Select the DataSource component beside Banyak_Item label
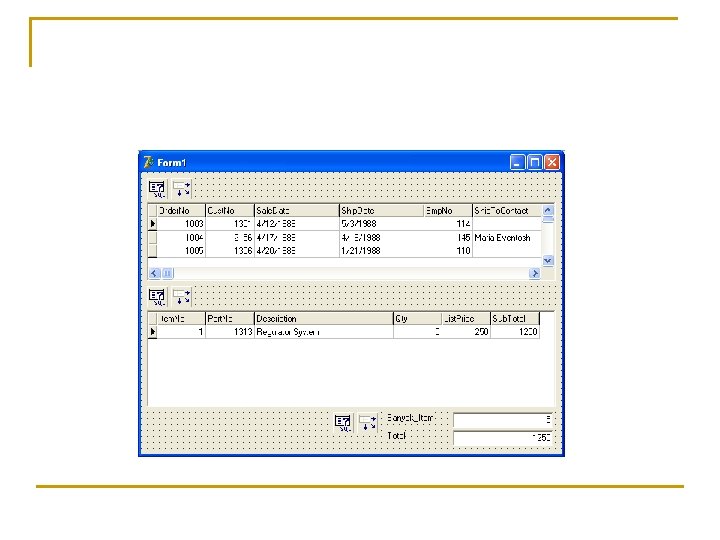720x540 pixels. pos(367,423)
